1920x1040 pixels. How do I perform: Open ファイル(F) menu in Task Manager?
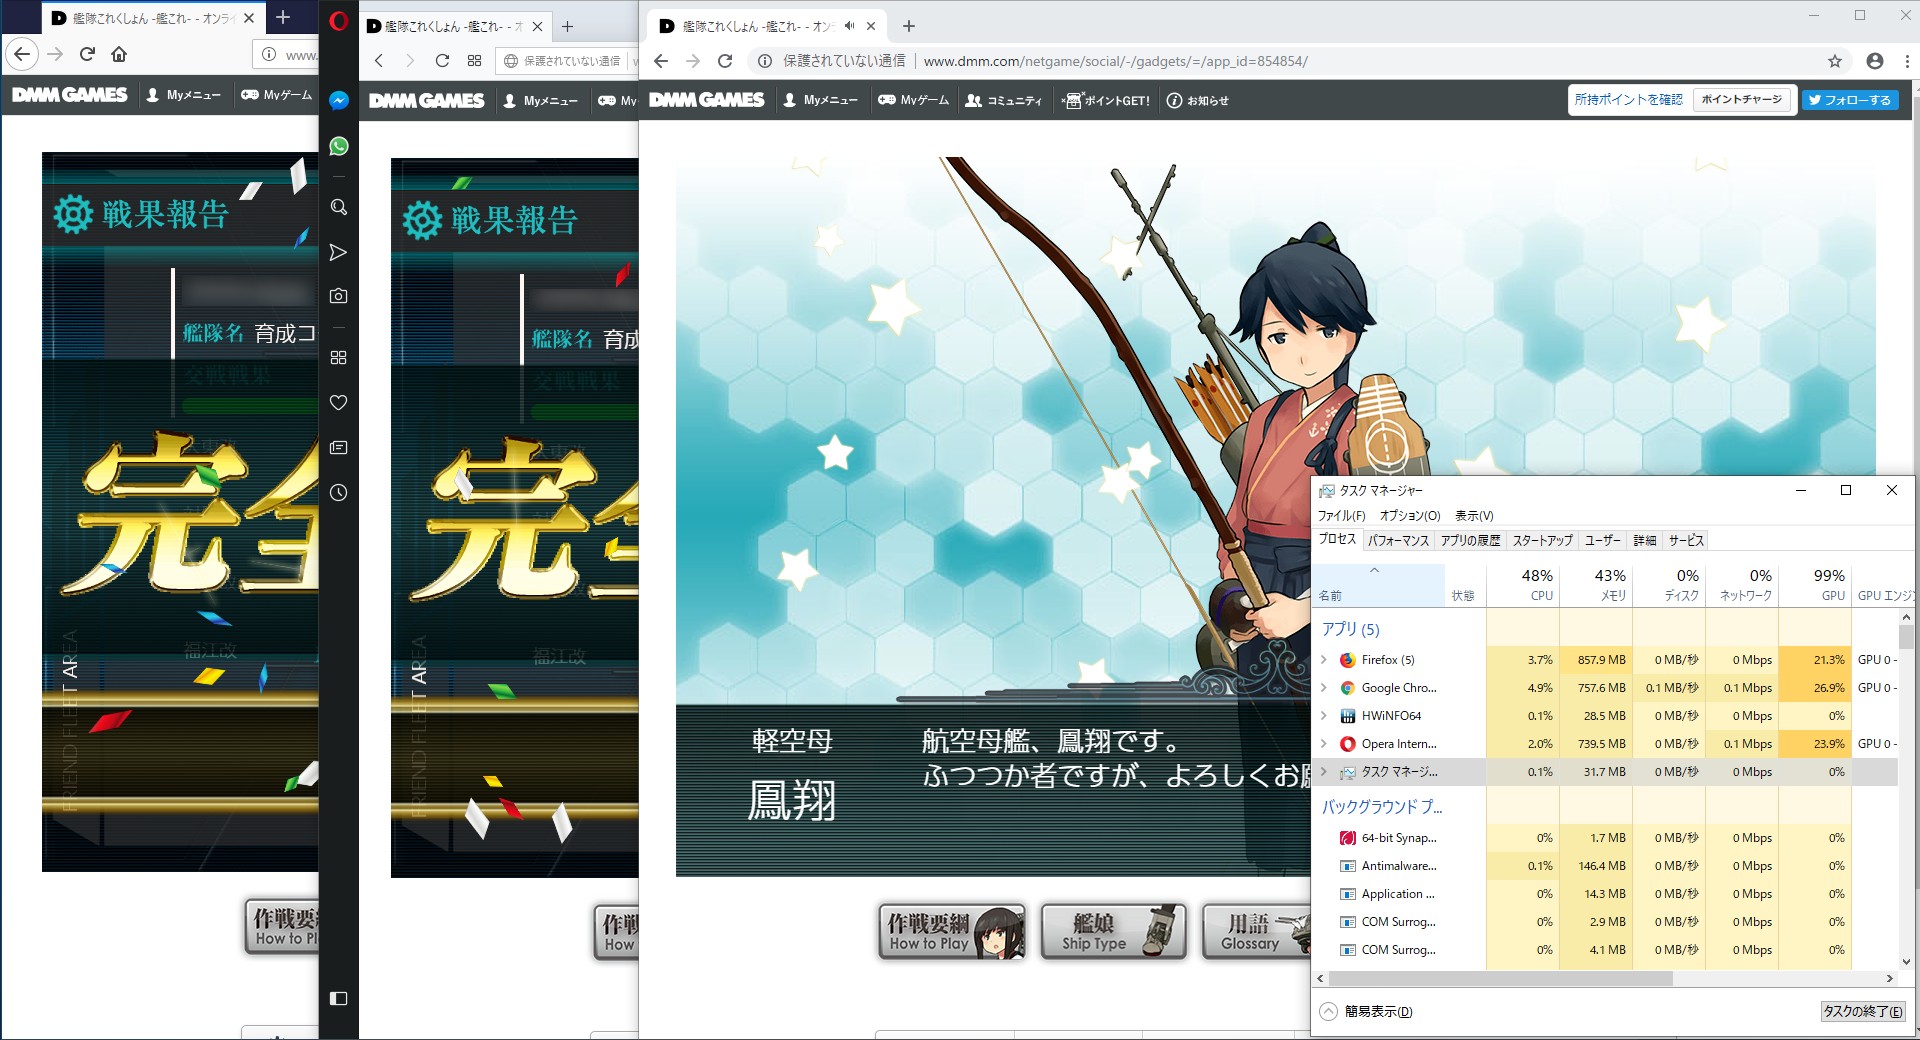pyautogui.click(x=1341, y=516)
